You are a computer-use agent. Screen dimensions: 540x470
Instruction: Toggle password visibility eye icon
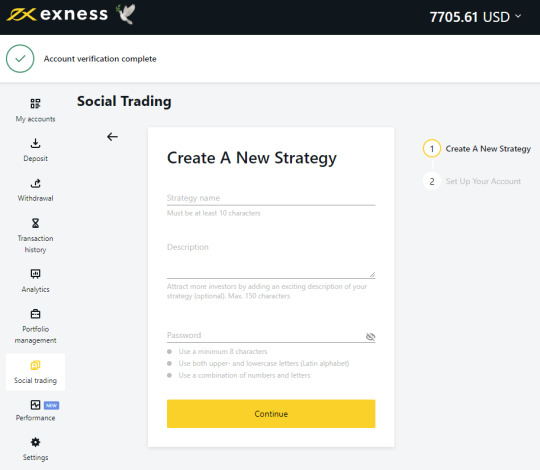[x=370, y=336]
